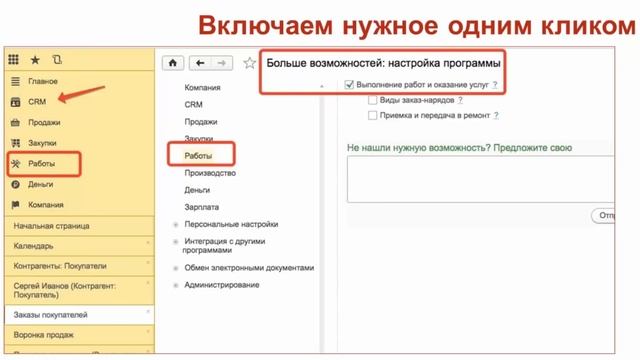Expand Персональные настройки section
The width and height of the screenshot is (640, 360).
[x=176, y=224]
